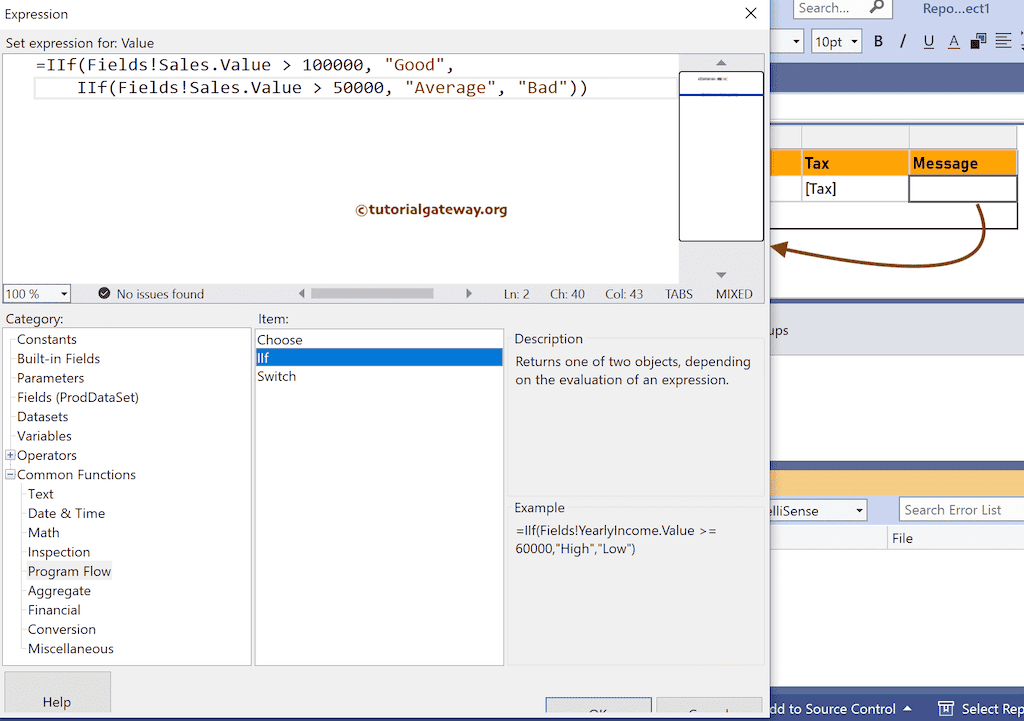1024x721 pixels.
Task: Select the align left icon
Action: click(x=1004, y=41)
